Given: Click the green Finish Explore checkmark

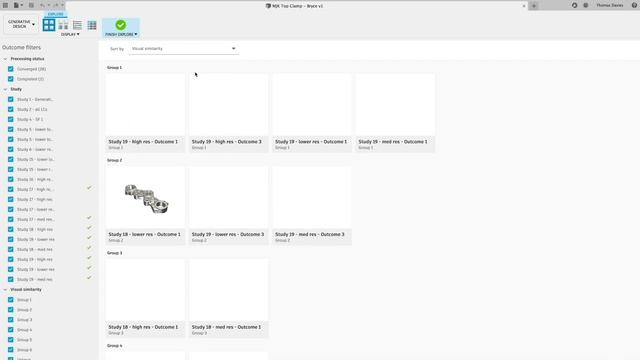Looking at the screenshot, I should click(120, 25).
